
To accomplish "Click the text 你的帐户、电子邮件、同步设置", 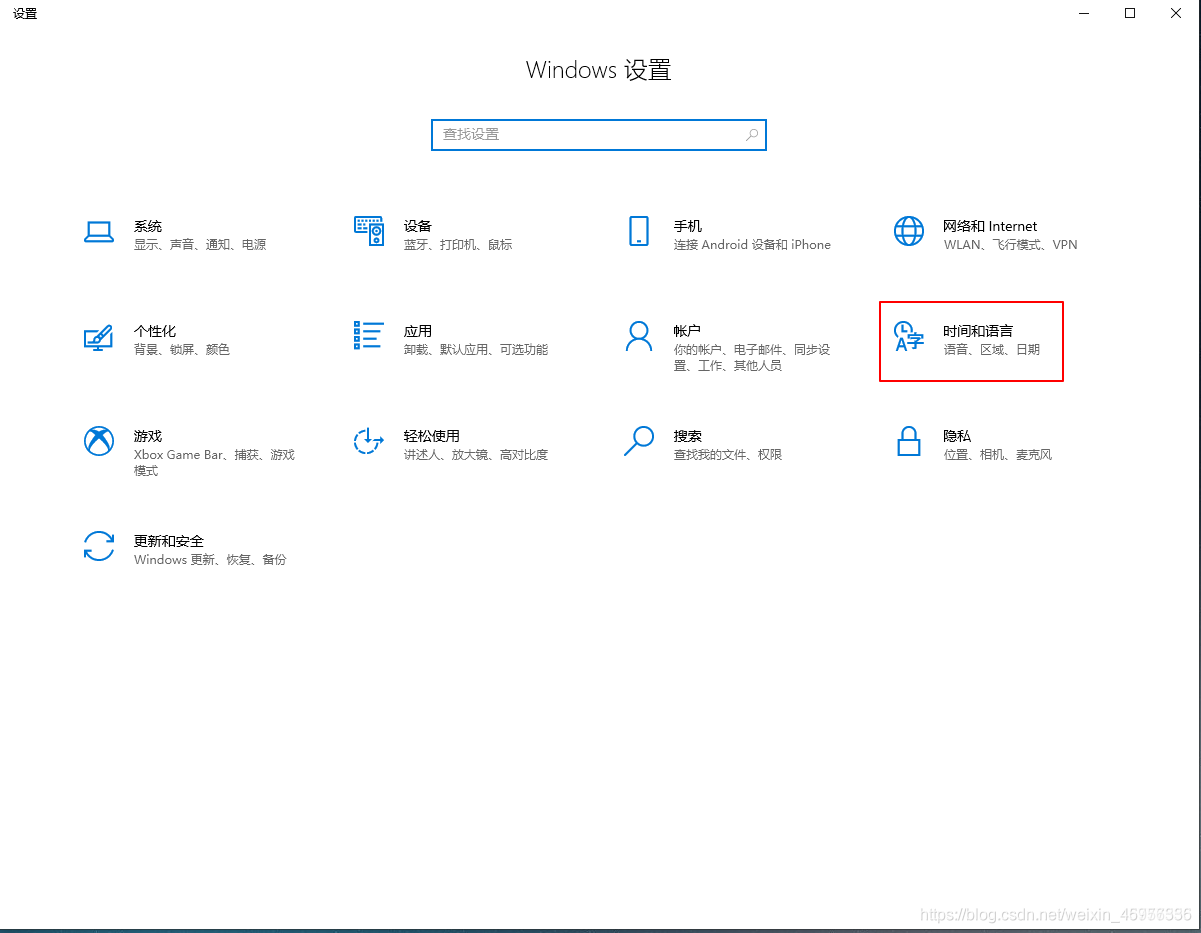I will (752, 358).
